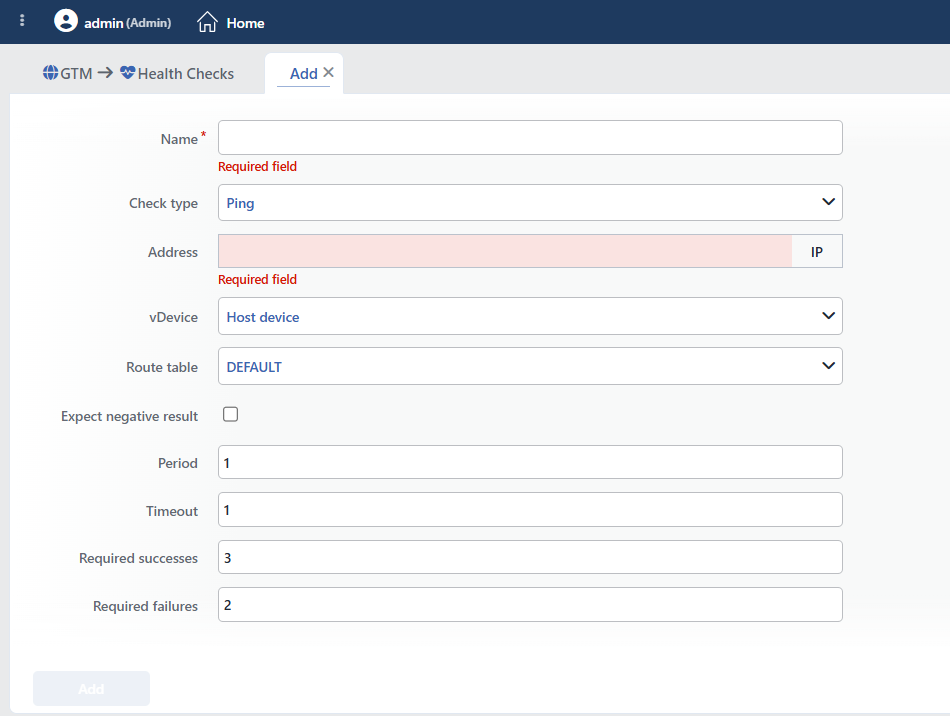The height and width of the screenshot is (716, 950).
Task: Click the admin user avatar icon
Action: pyautogui.click(x=65, y=21)
